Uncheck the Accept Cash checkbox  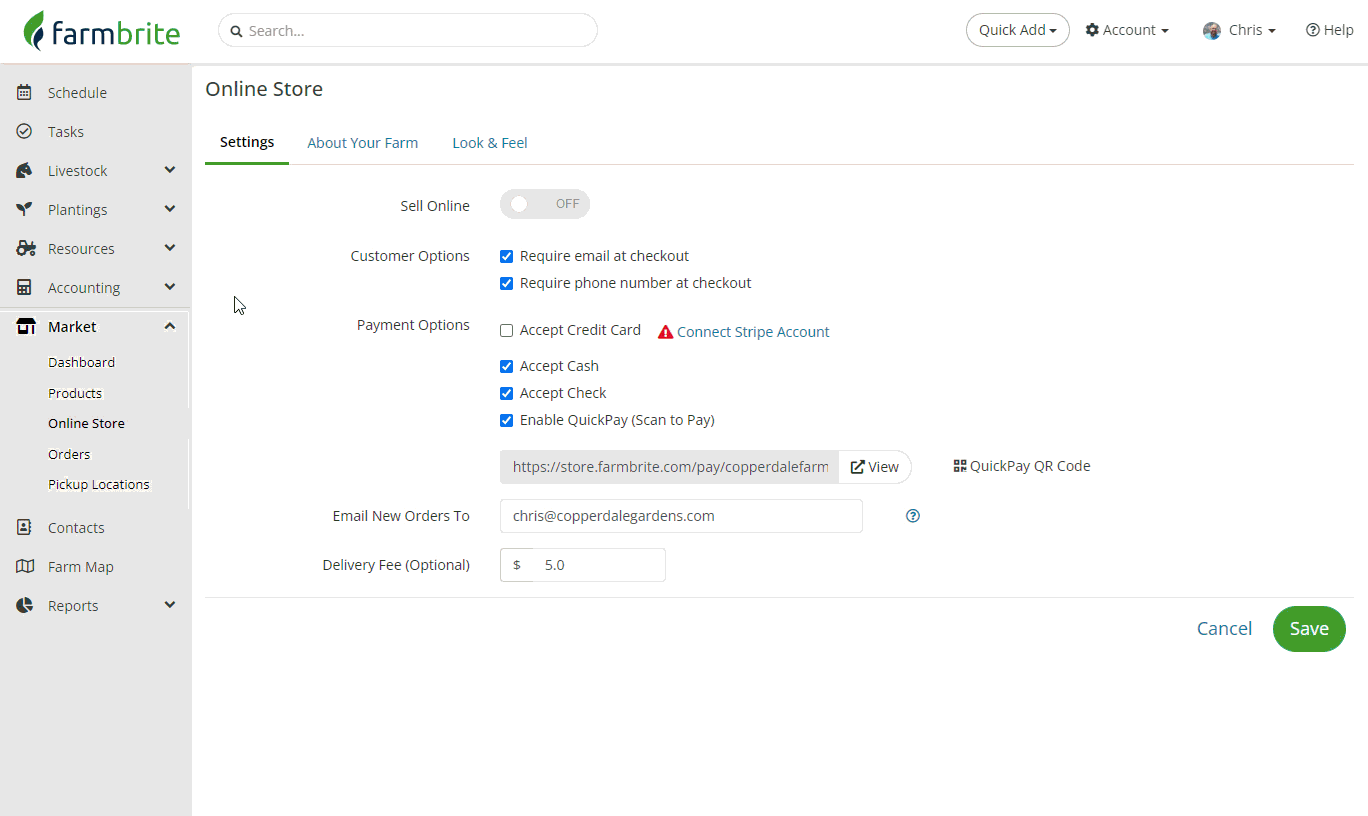pyautogui.click(x=507, y=367)
